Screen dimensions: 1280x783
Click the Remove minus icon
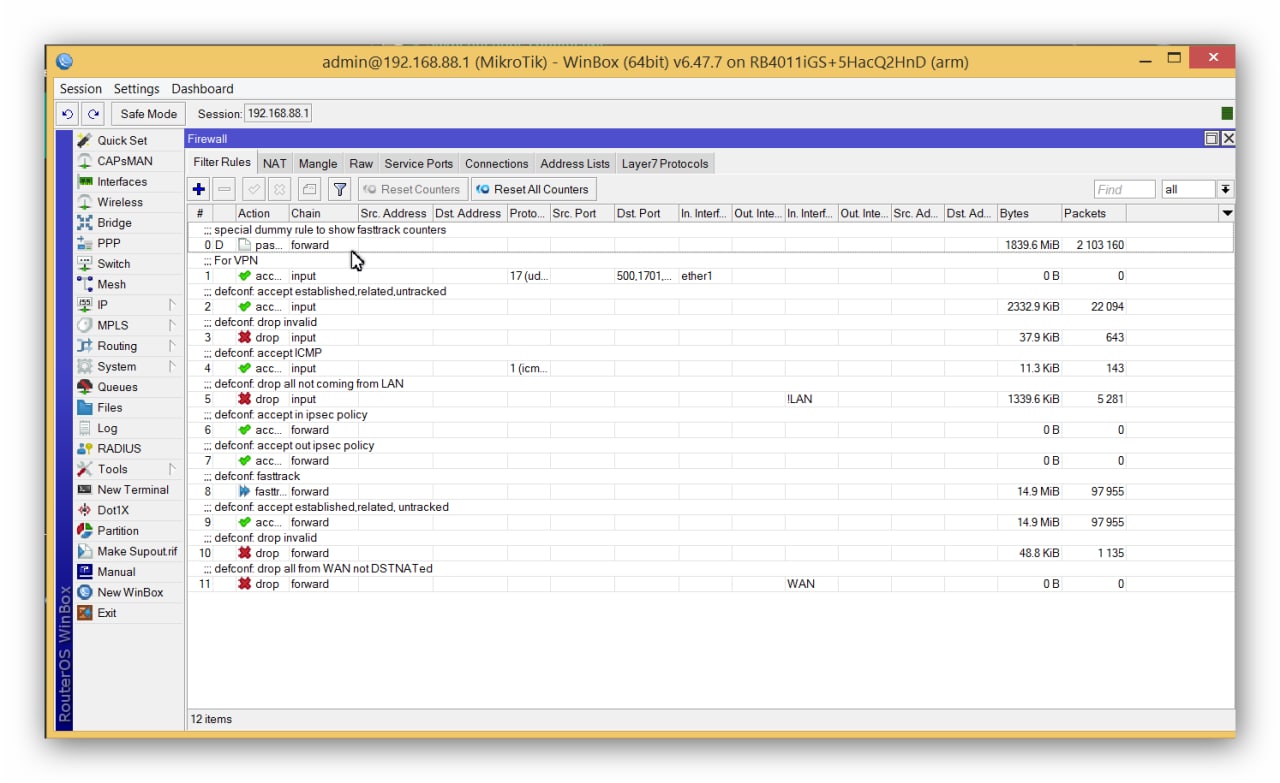click(x=225, y=189)
